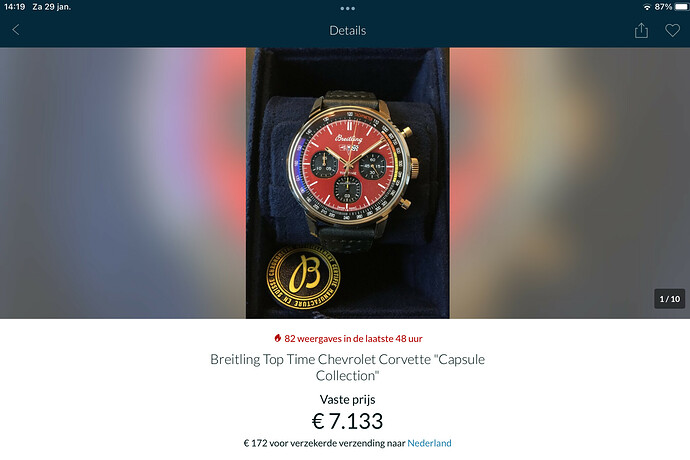This screenshot has height=460, width=690.
Task: Tap the € 172 insured shipping text
Action: tap(324, 443)
